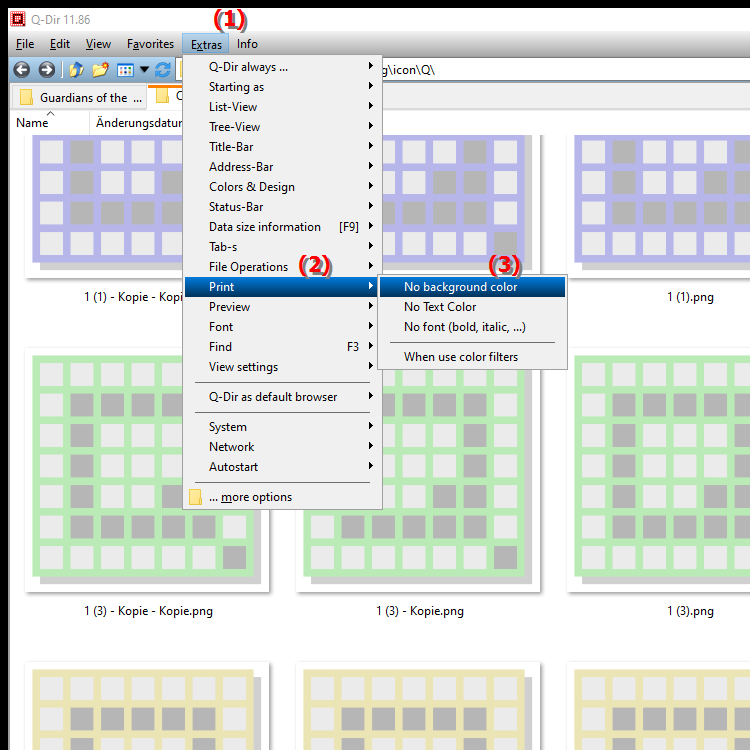Open the Find F3 submenu

[x=283, y=347]
